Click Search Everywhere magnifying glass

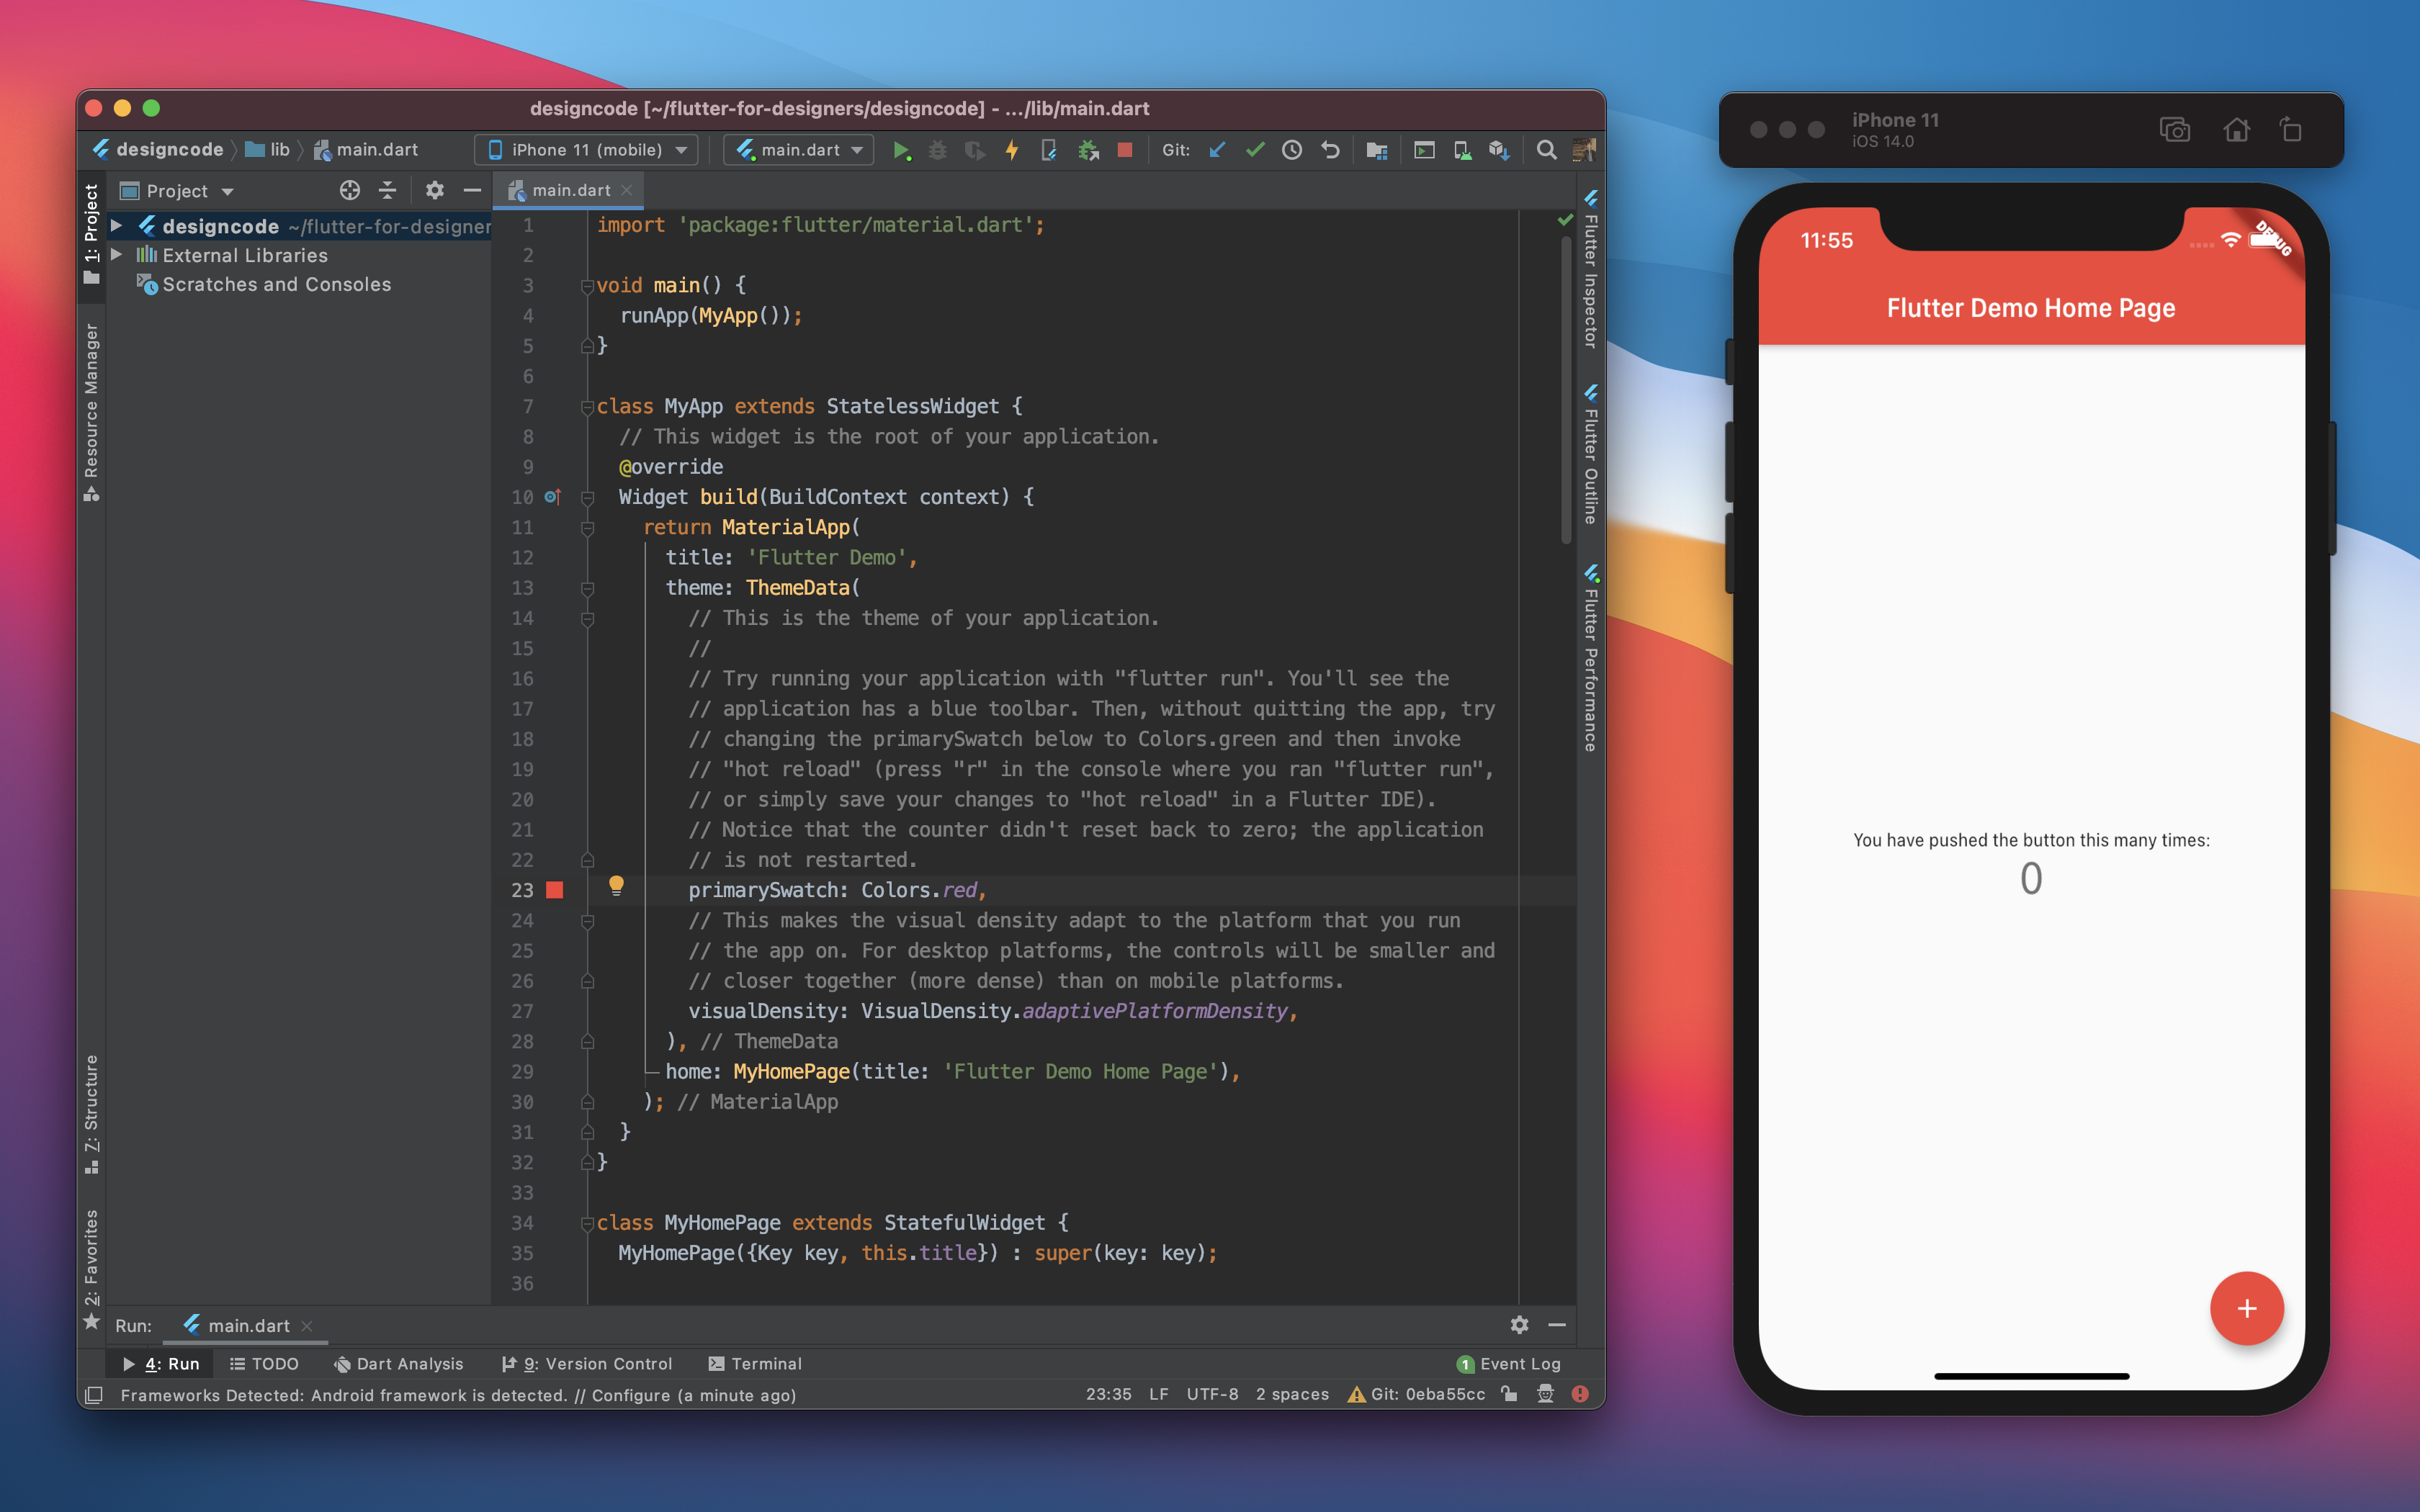coord(1546,150)
